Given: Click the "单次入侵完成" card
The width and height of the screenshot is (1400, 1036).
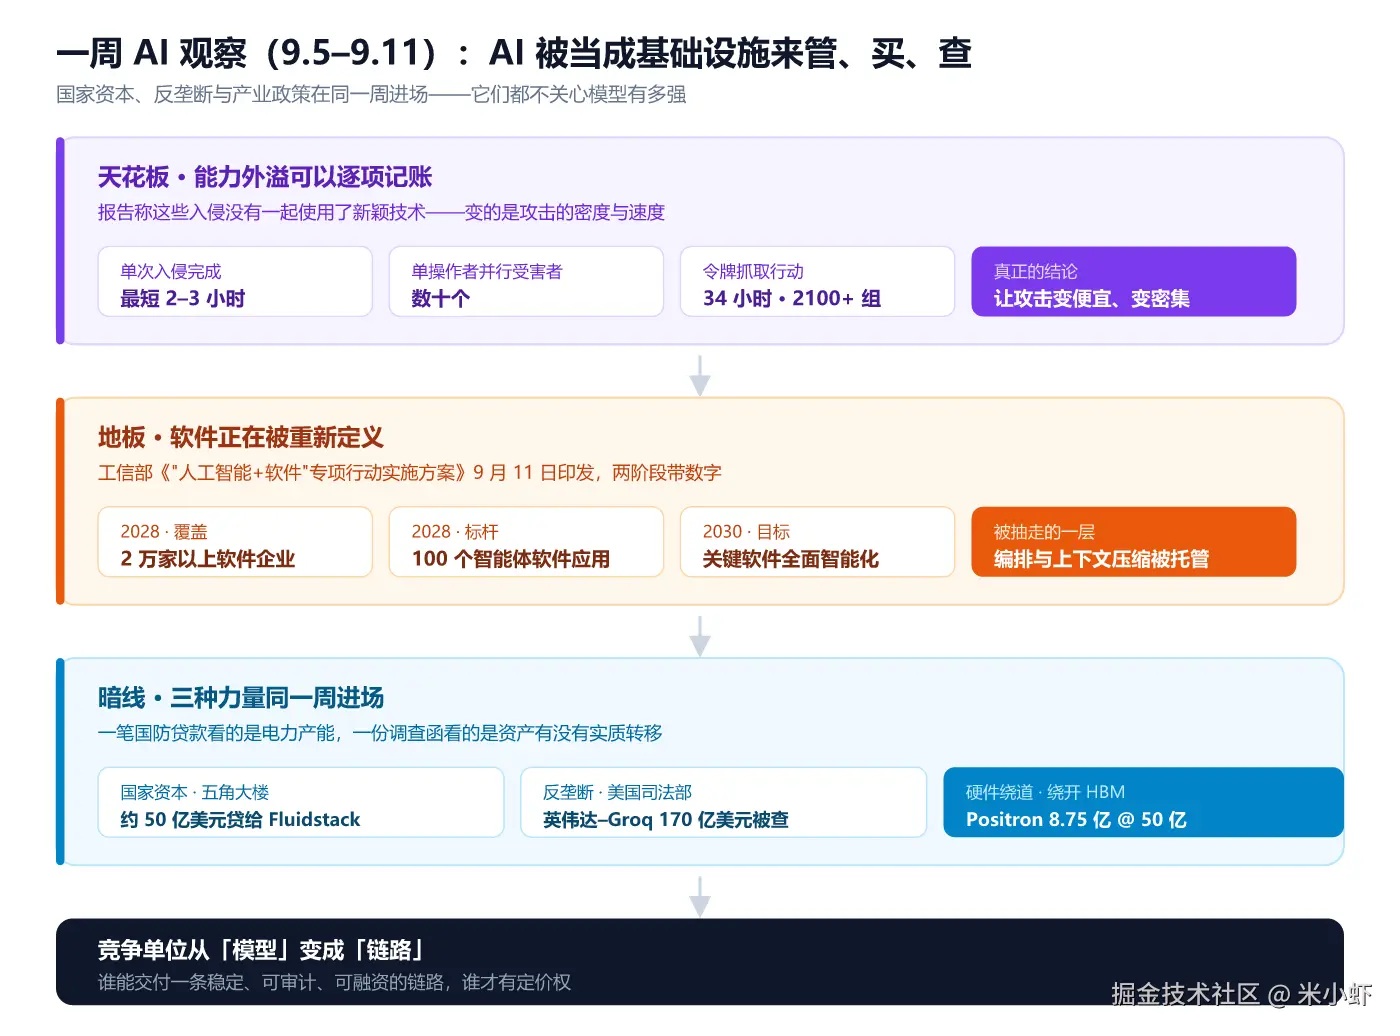Looking at the screenshot, I should (x=235, y=282).
